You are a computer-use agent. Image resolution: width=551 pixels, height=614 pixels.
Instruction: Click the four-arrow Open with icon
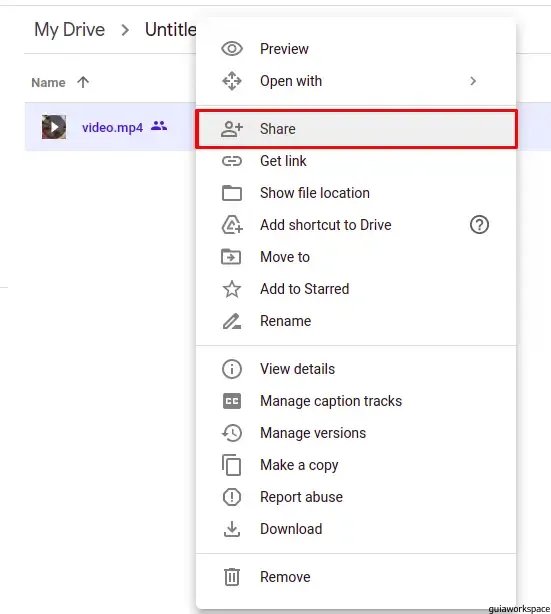[x=232, y=81]
